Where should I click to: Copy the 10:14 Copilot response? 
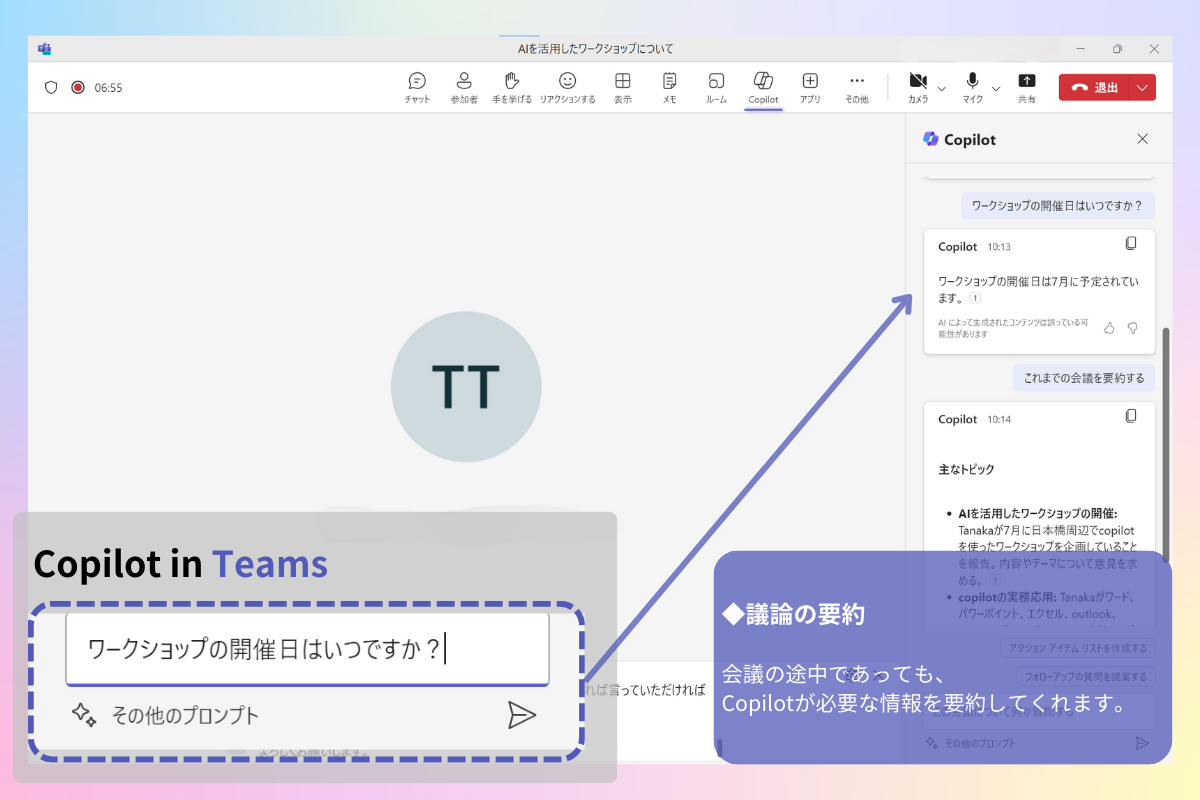[x=1131, y=415]
